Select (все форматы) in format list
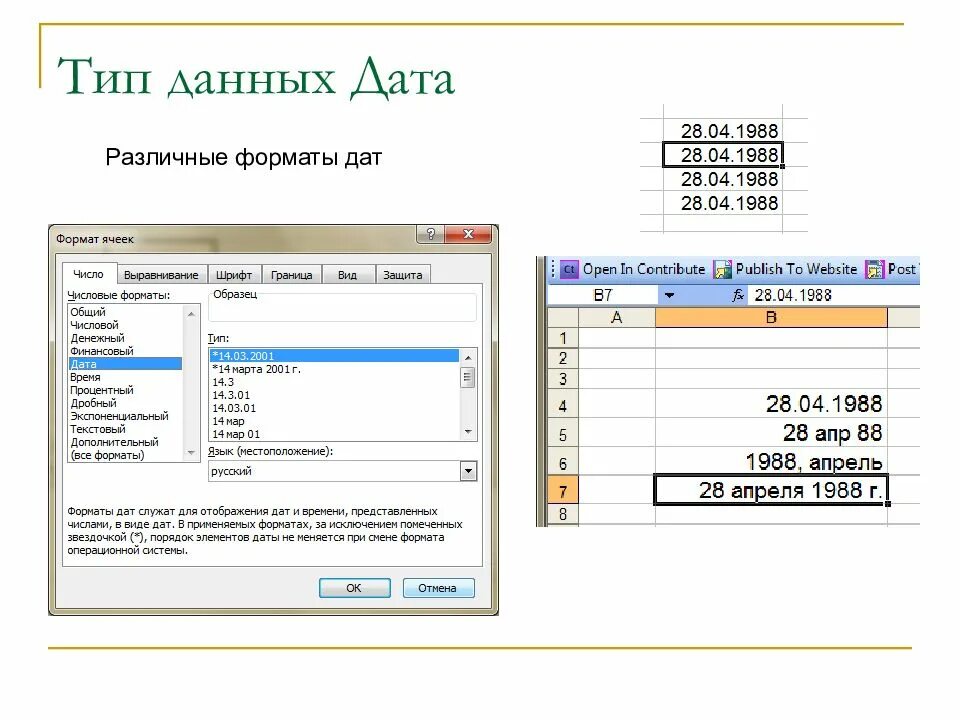Viewport: 960px width, 720px height. point(126,455)
